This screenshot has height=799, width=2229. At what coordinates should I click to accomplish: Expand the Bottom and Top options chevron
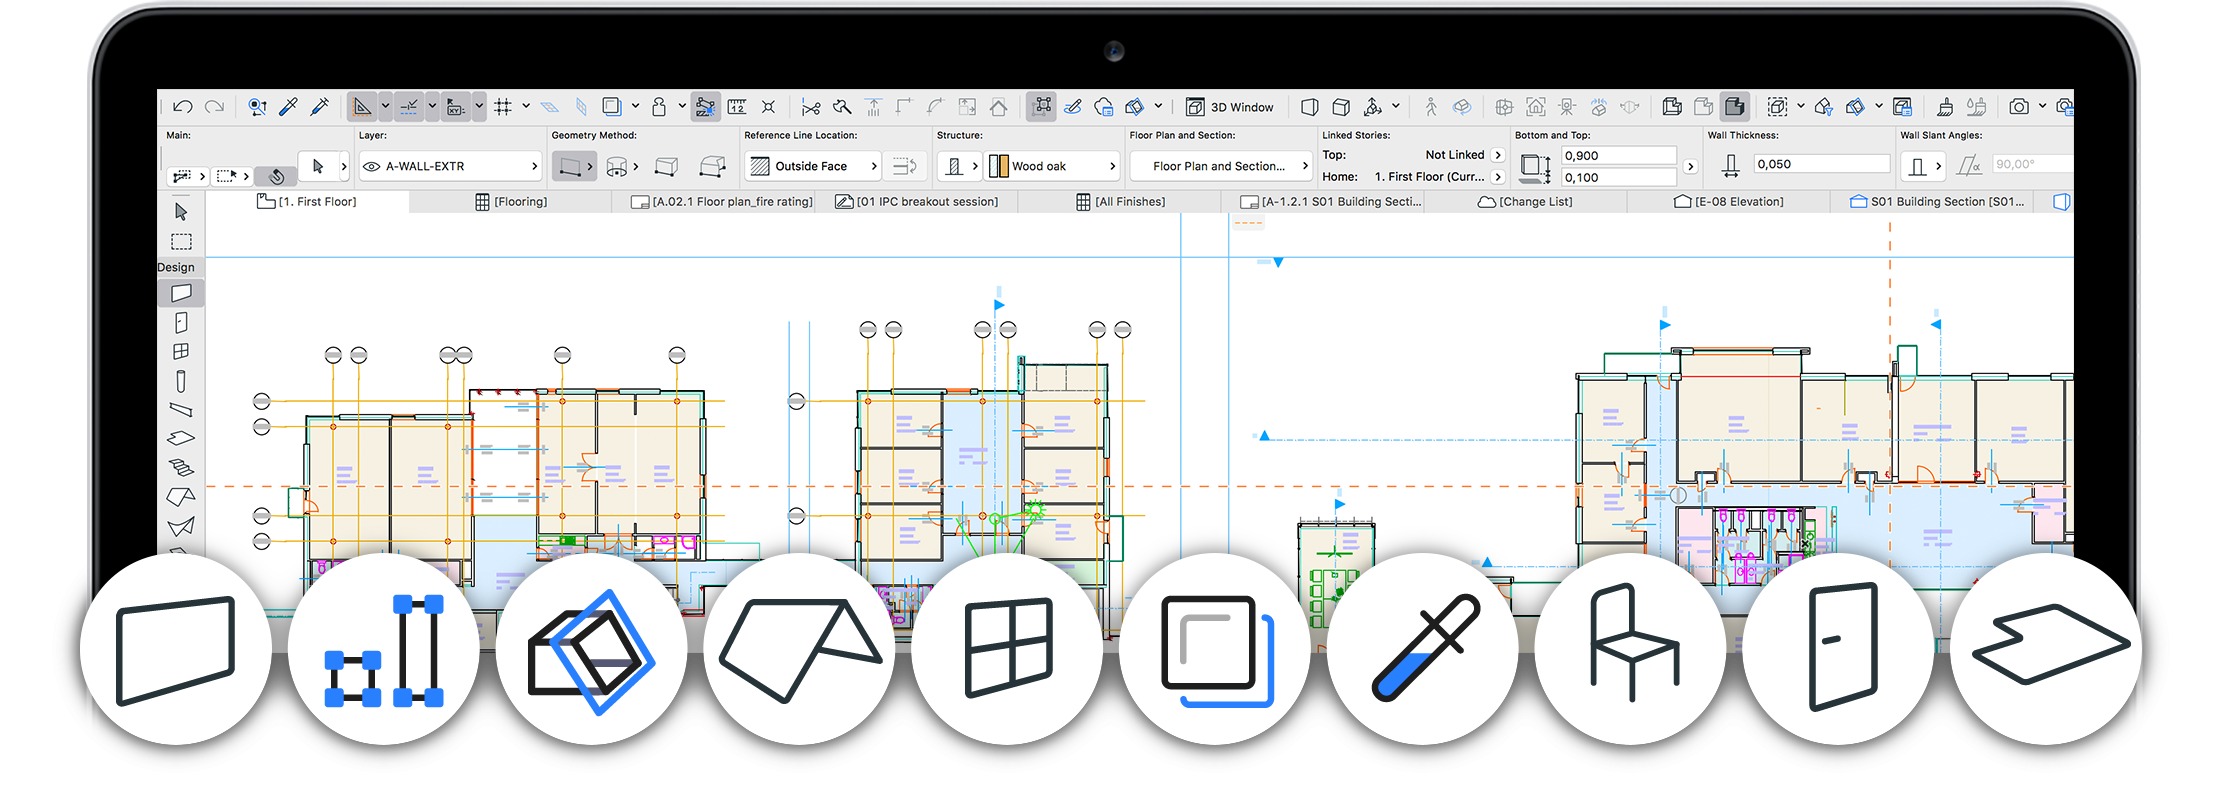point(1690,167)
